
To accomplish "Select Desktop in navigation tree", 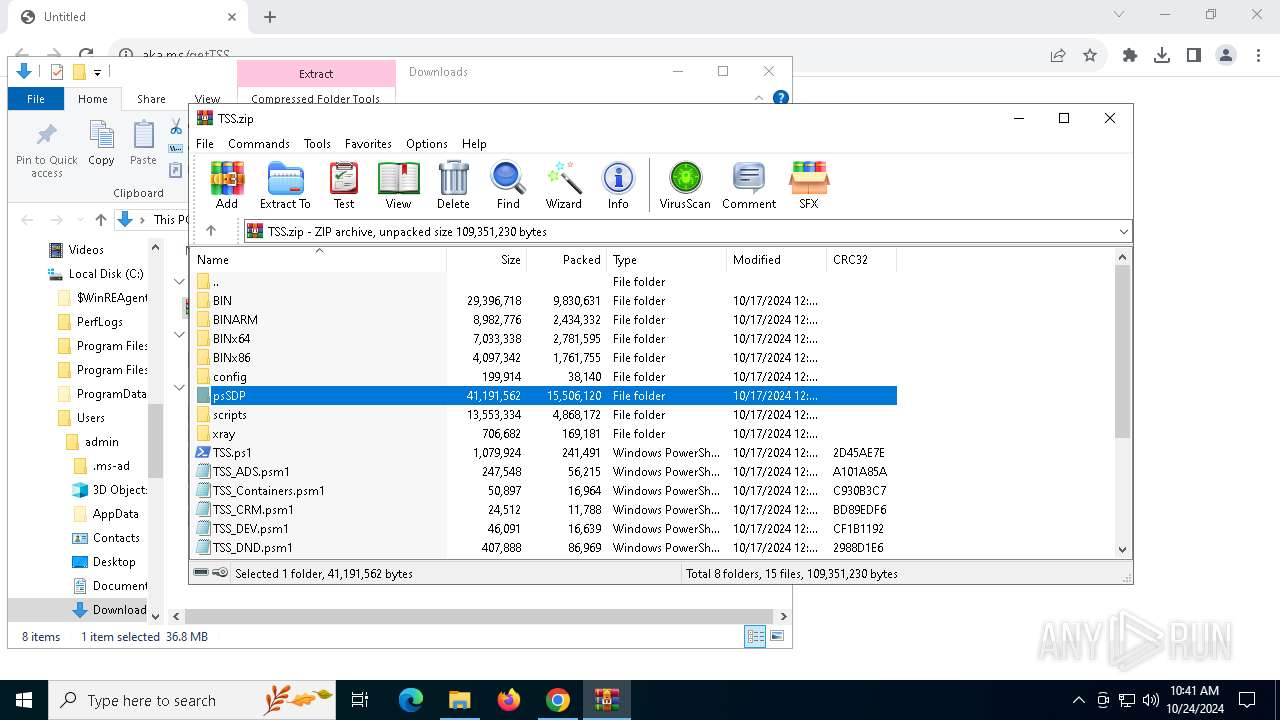I will [x=114, y=561].
